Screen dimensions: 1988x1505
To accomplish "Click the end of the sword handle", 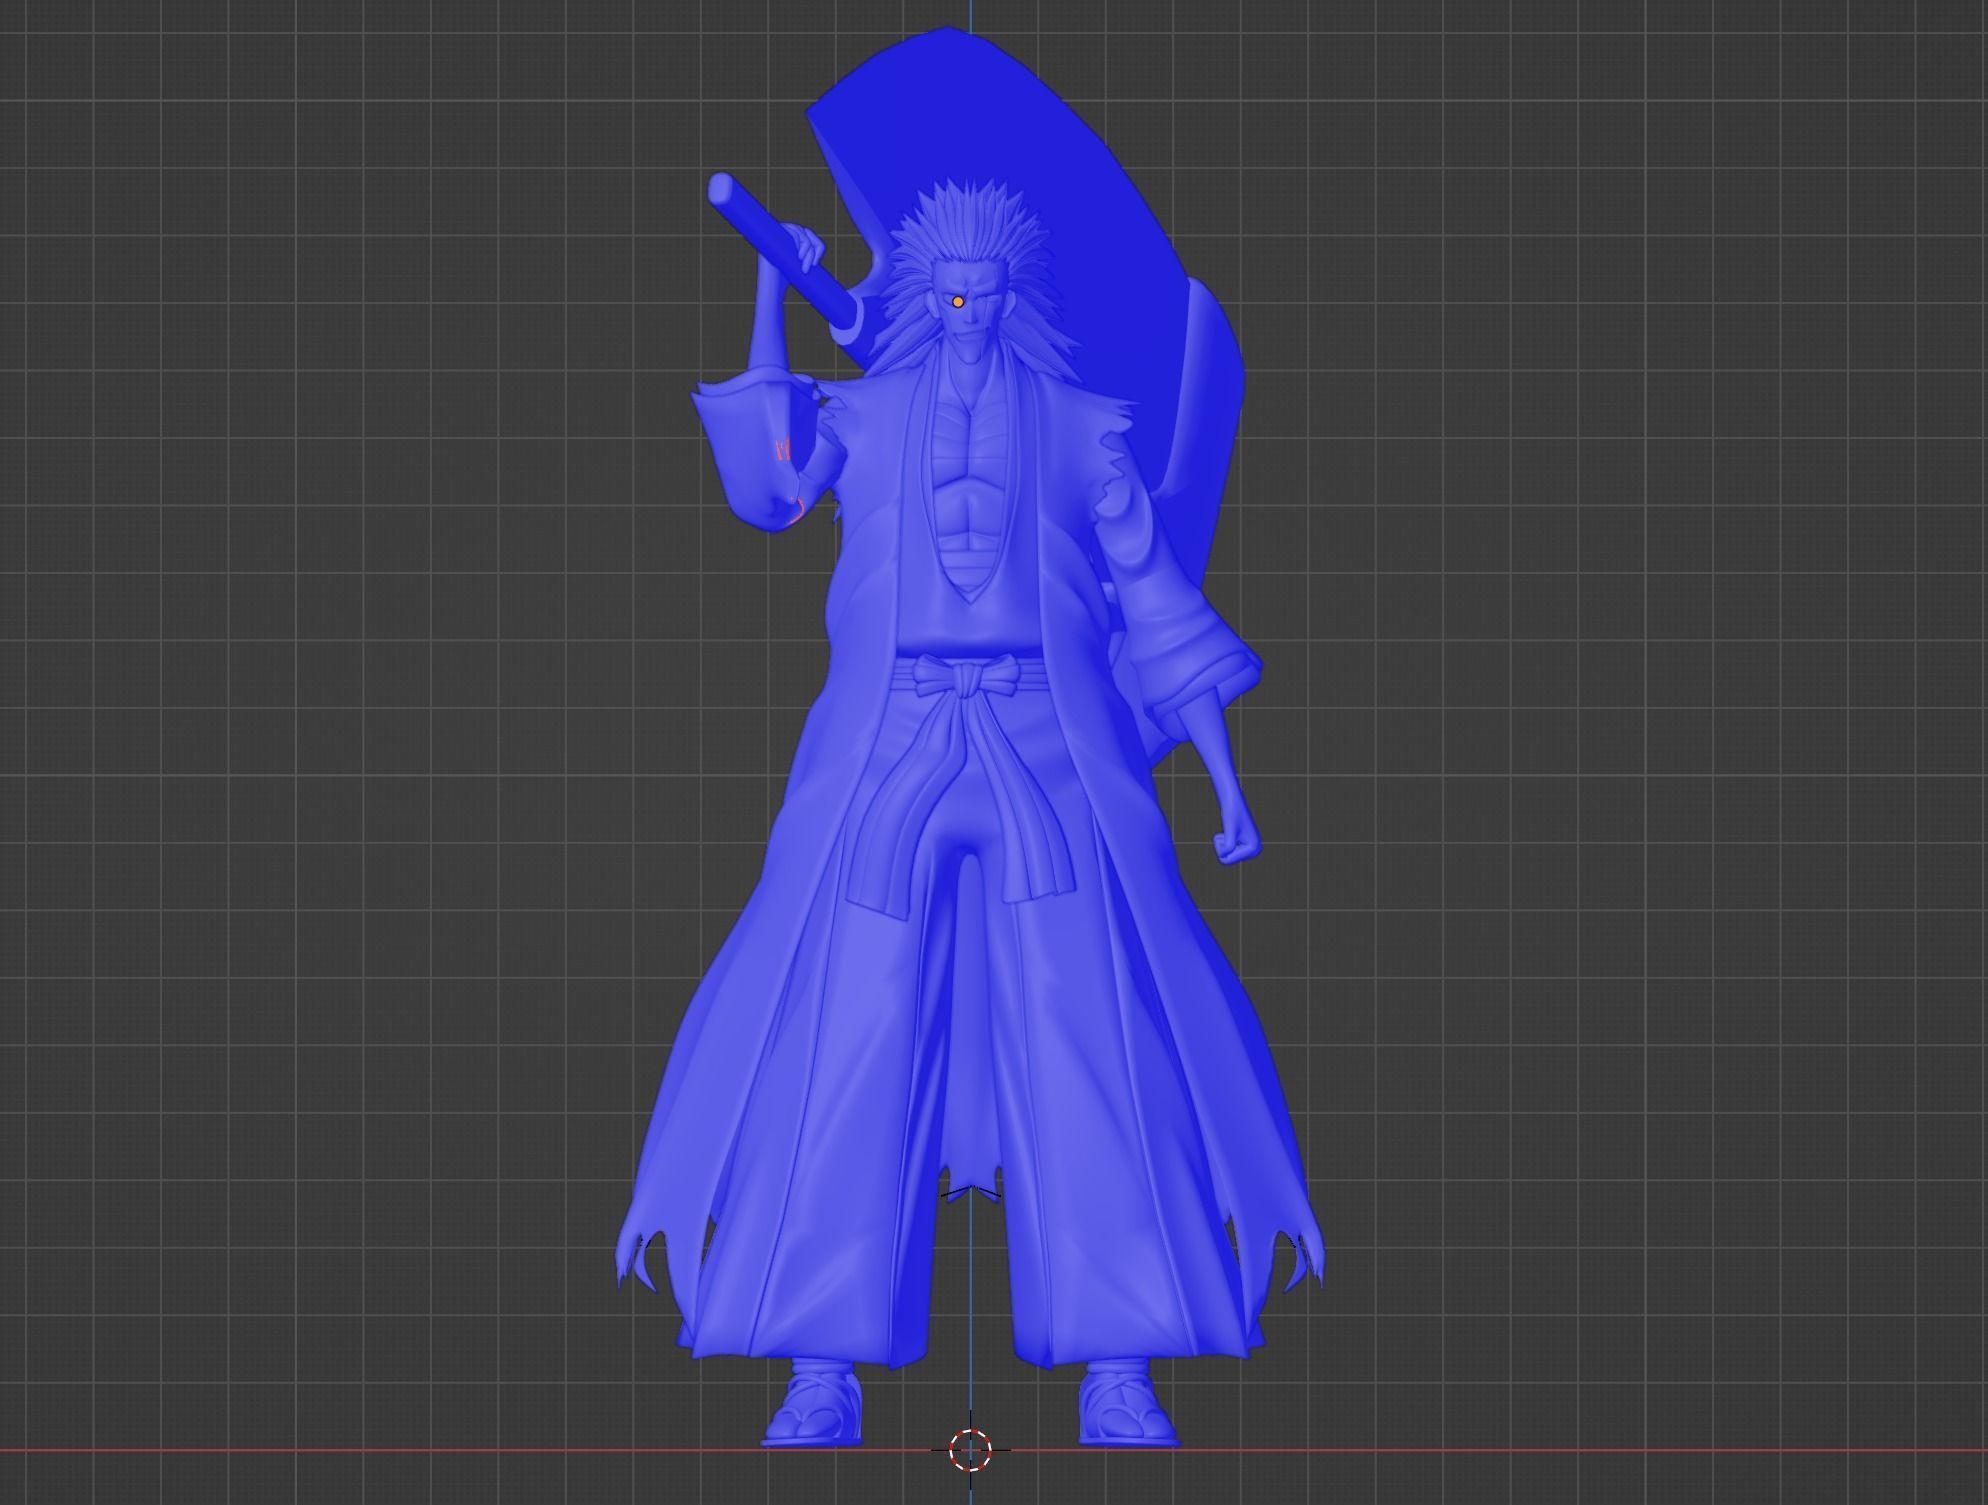I will pyautogui.click(x=720, y=187).
